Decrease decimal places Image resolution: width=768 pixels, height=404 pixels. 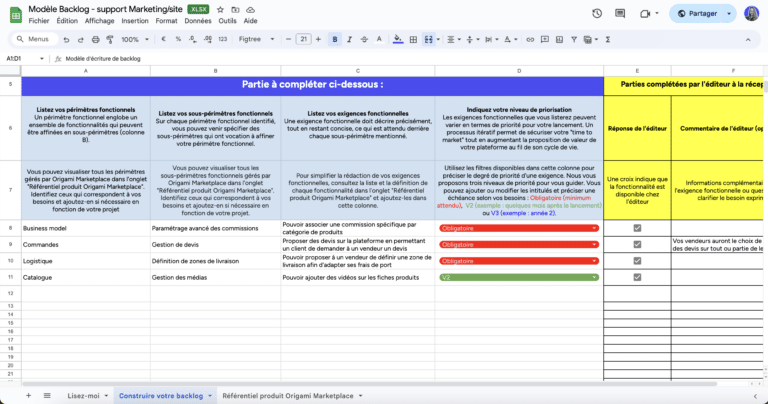(193, 39)
